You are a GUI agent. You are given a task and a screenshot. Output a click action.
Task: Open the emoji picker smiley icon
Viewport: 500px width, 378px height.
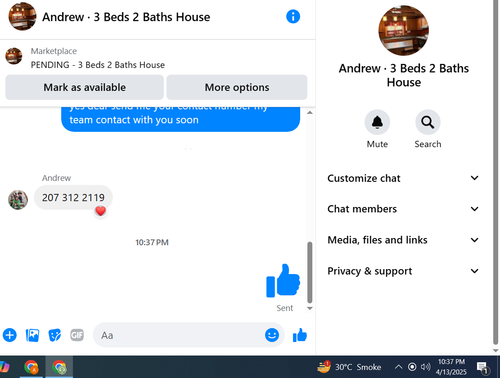pos(272,335)
